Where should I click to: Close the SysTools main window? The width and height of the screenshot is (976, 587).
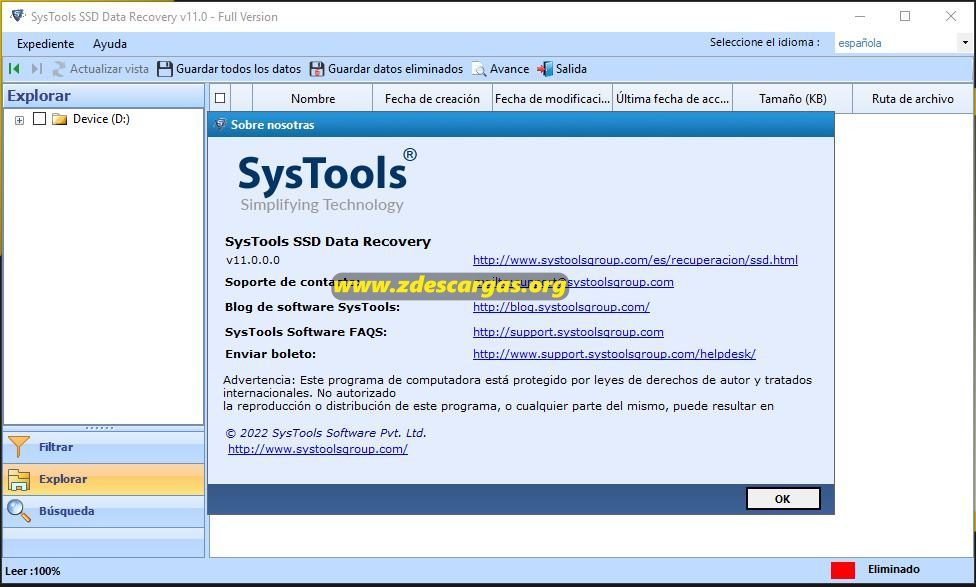coord(951,16)
